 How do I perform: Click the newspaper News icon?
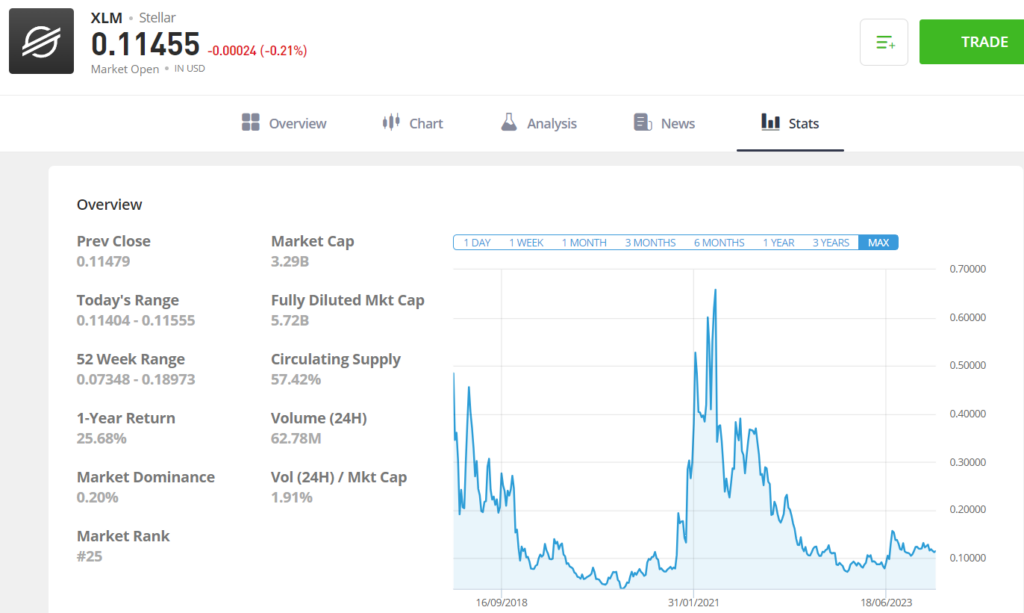tap(643, 122)
